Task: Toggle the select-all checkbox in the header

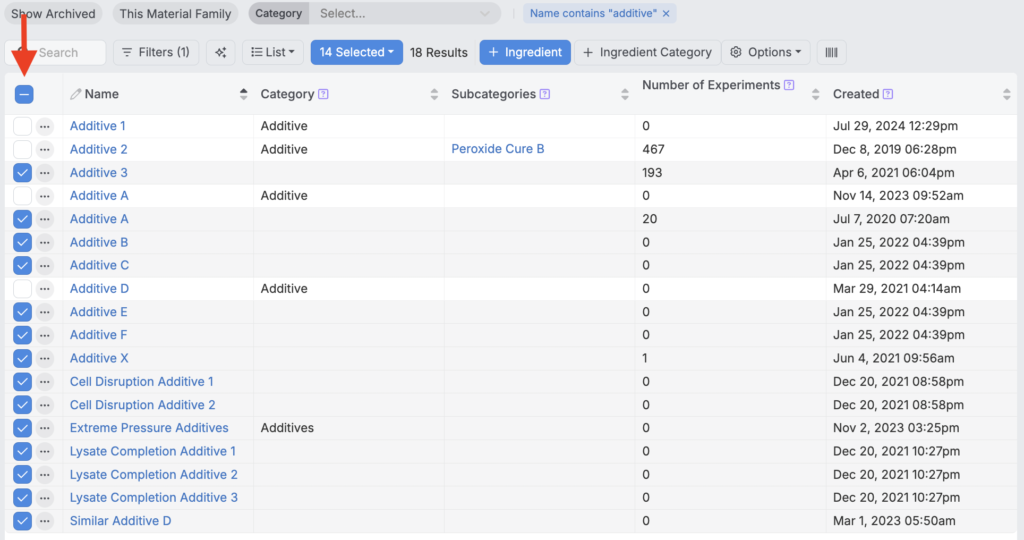Action: tap(23, 94)
